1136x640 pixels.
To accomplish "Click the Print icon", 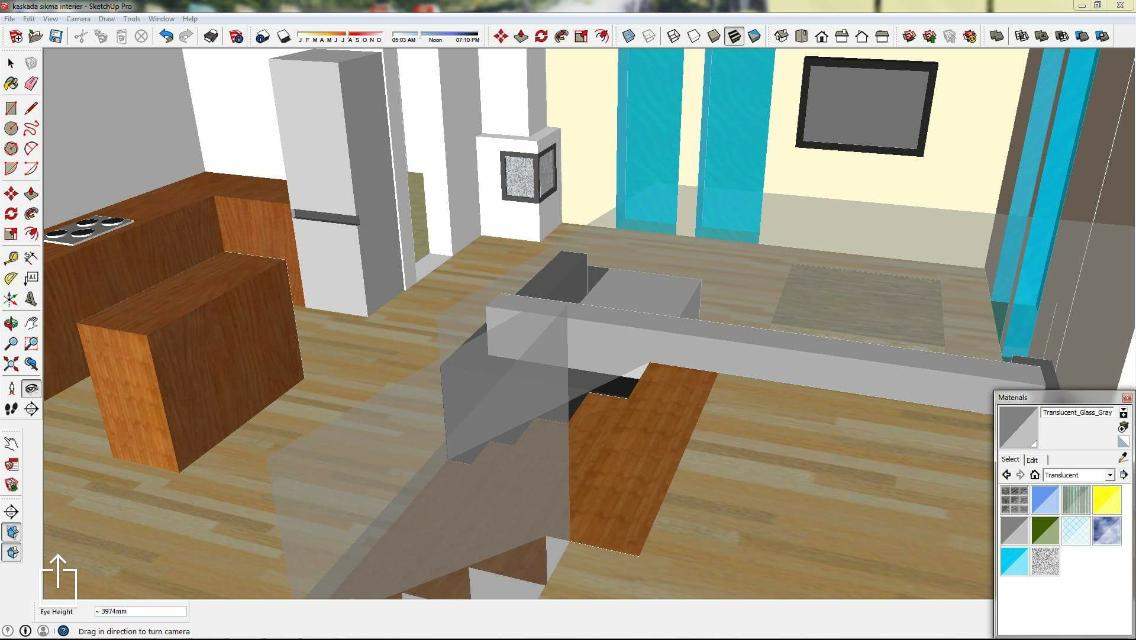I will [x=211, y=36].
